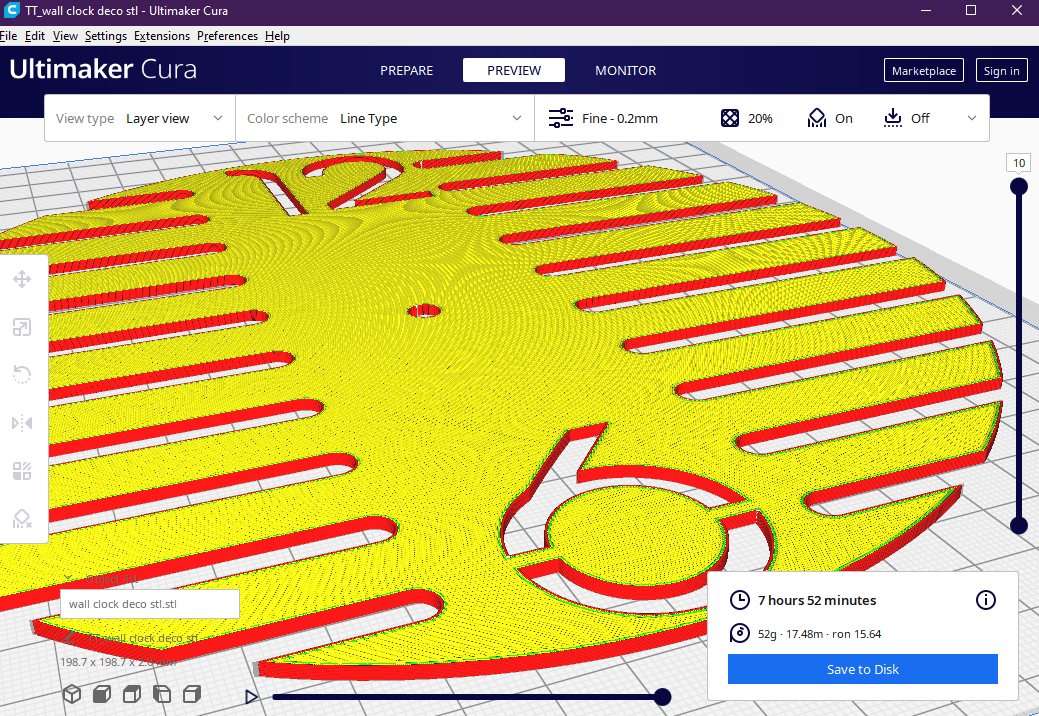Collapse the Object list panel
This screenshot has width=1039, height=716.
[69, 578]
